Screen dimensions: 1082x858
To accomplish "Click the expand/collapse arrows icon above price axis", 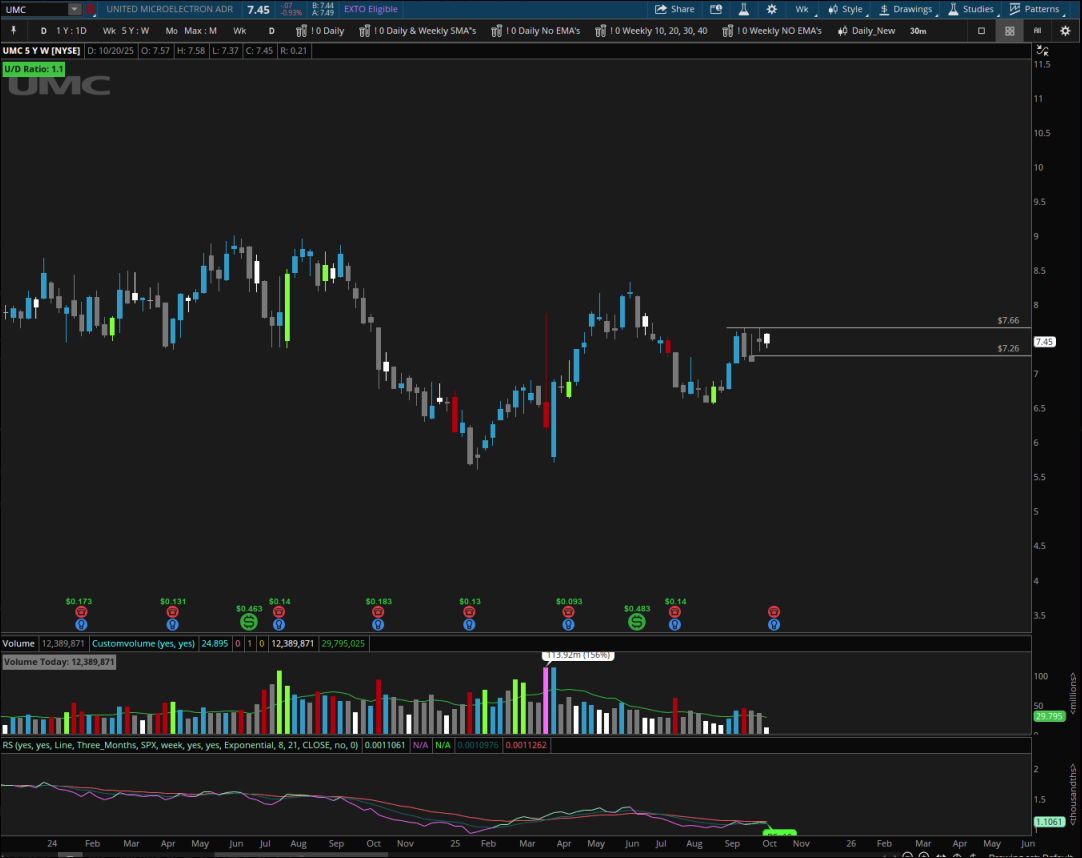I will click(1043, 50).
